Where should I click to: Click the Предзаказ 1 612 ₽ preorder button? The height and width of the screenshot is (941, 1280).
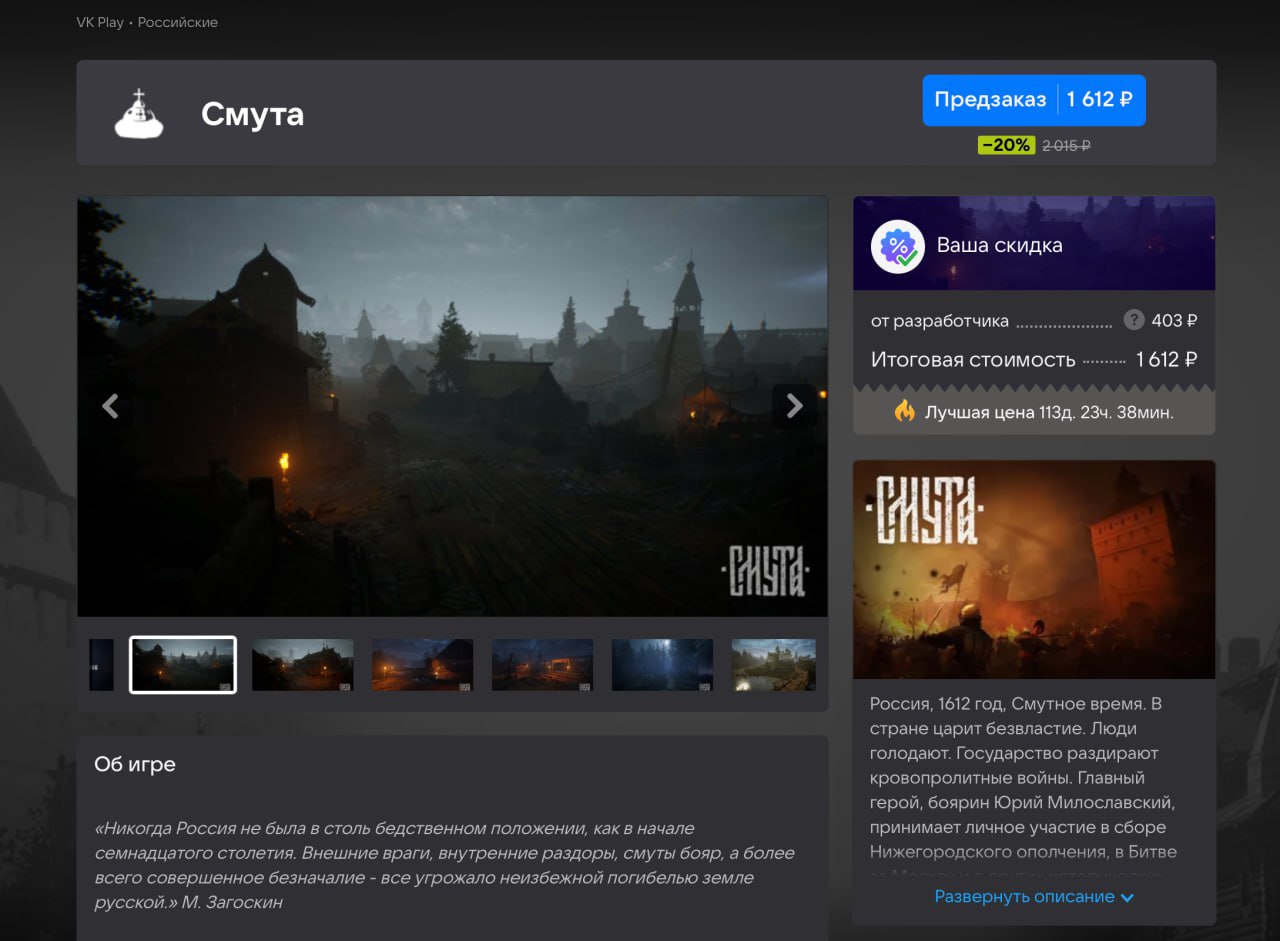point(1034,100)
